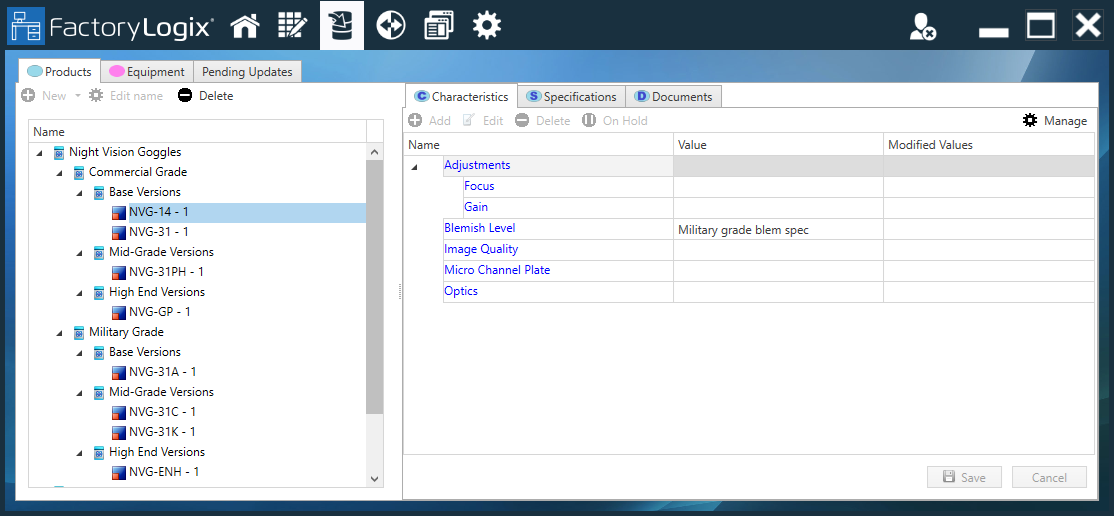Select the active database bucket icon
The image size is (1114, 516).
point(342,26)
